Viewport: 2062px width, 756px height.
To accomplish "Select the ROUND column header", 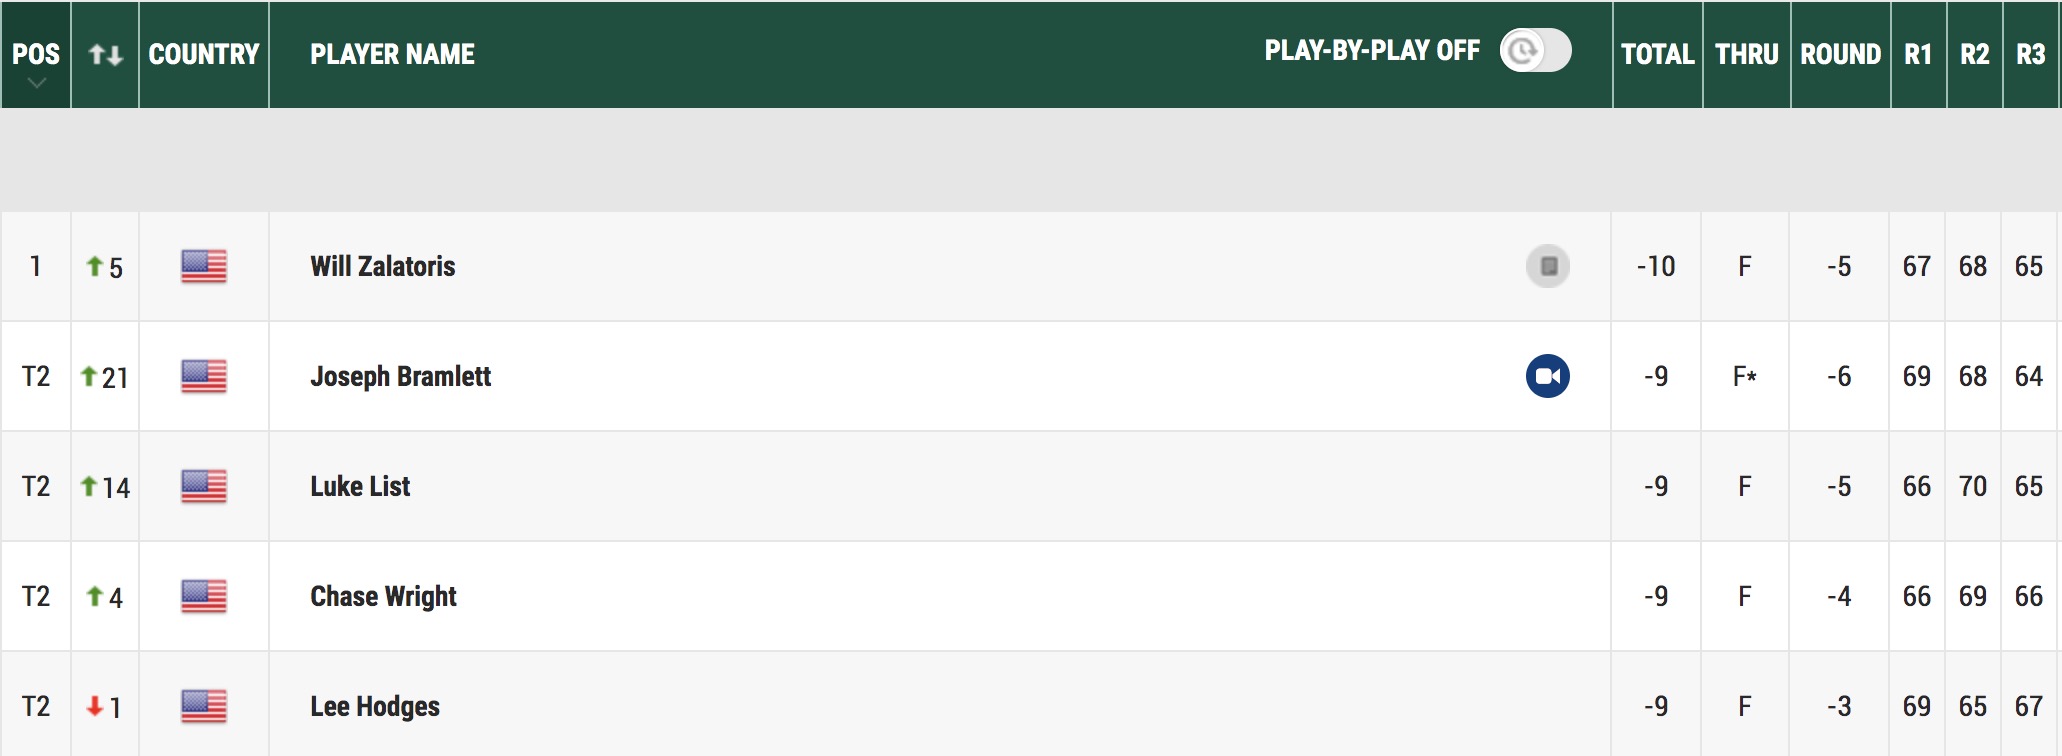I will (x=1840, y=54).
